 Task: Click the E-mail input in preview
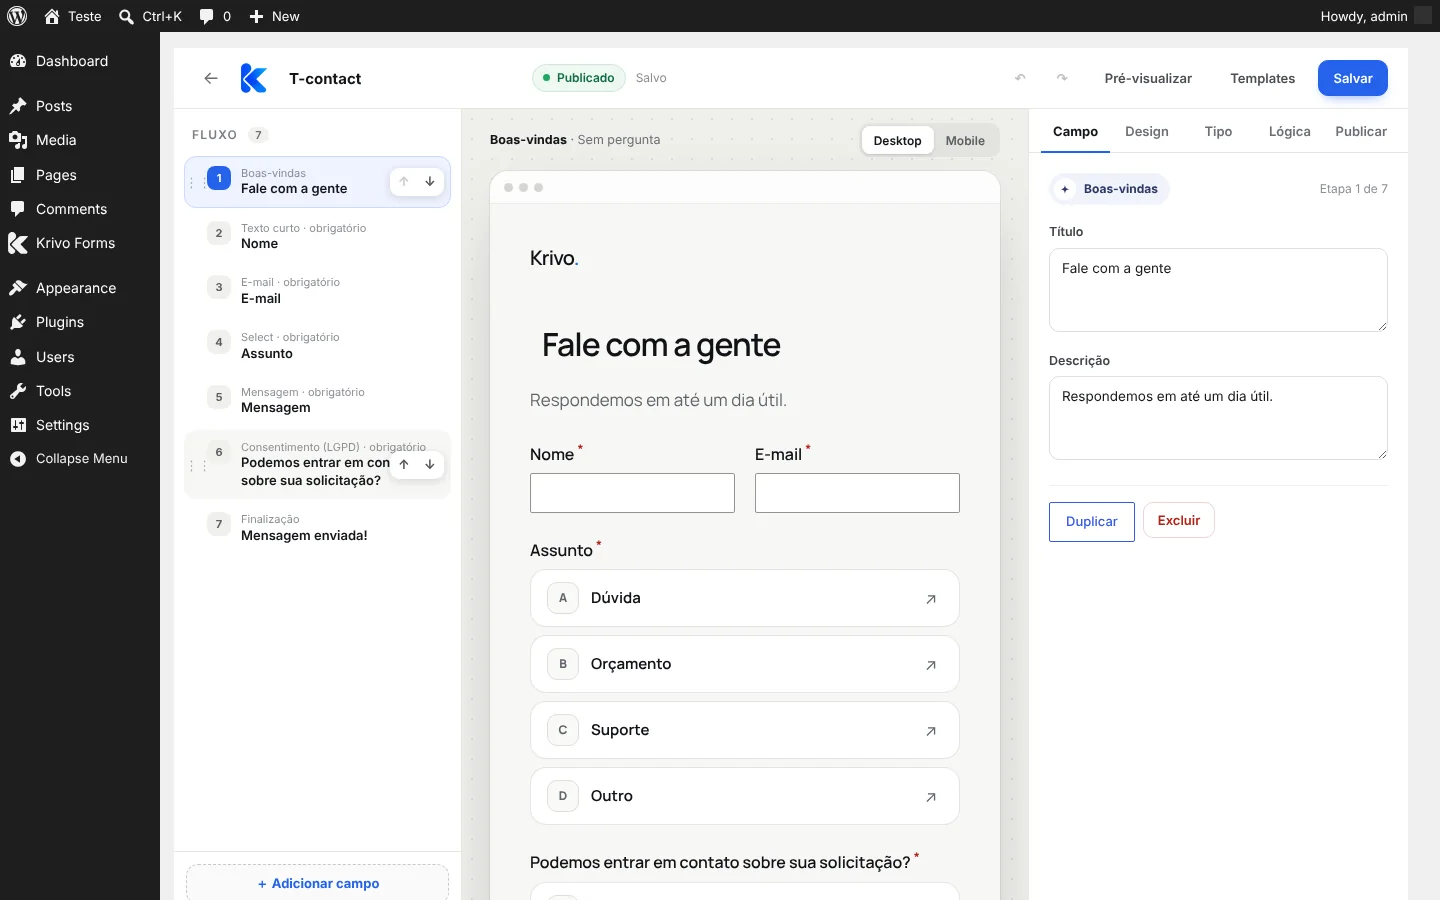tap(857, 493)
